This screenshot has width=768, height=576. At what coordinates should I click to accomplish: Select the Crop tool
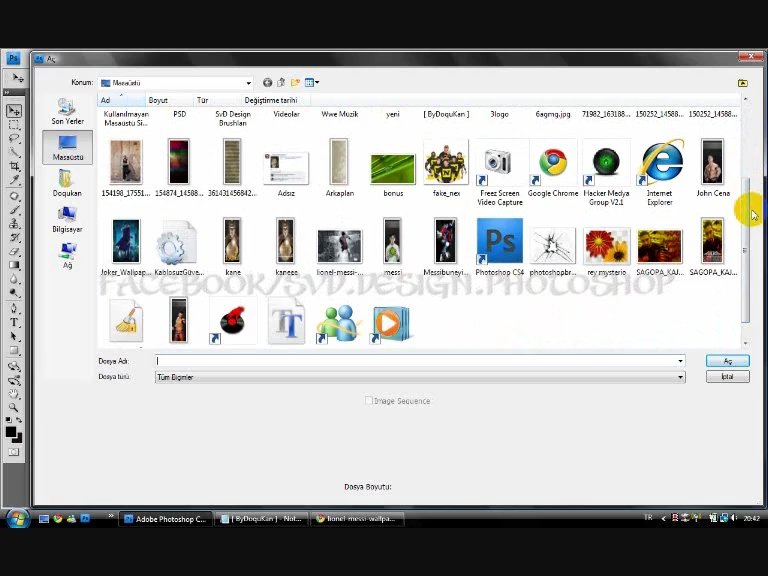point(14,167)
